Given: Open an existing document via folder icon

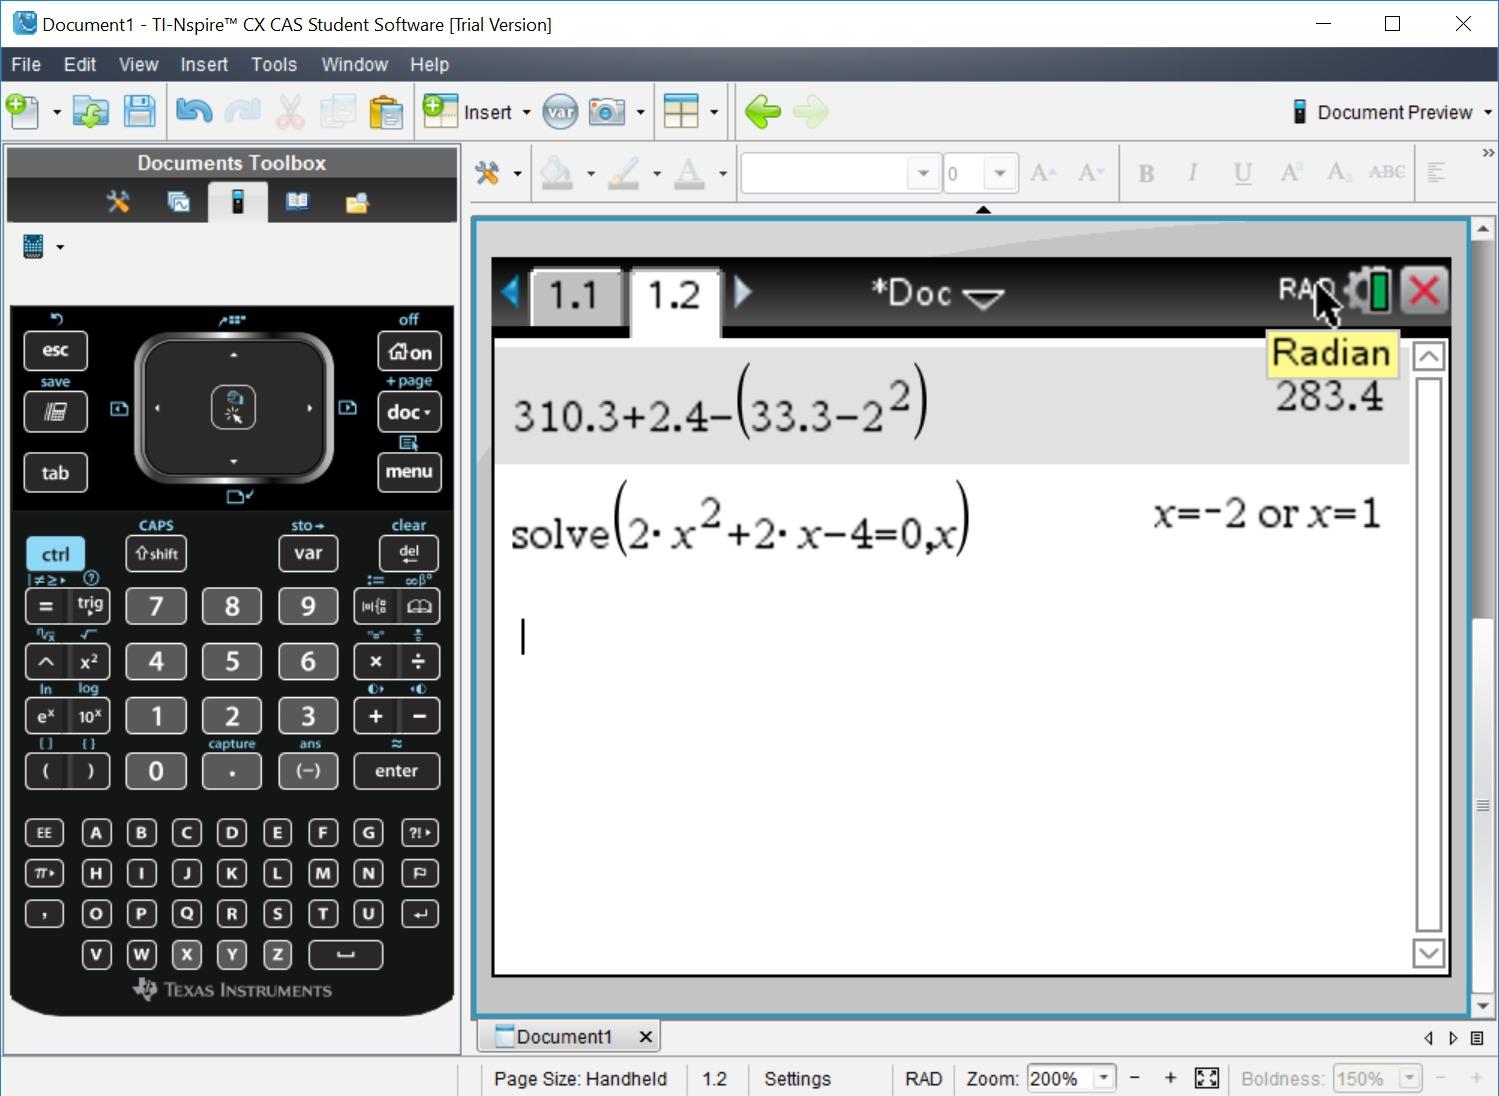Looking at the screenshot, I should pos(90,112).
